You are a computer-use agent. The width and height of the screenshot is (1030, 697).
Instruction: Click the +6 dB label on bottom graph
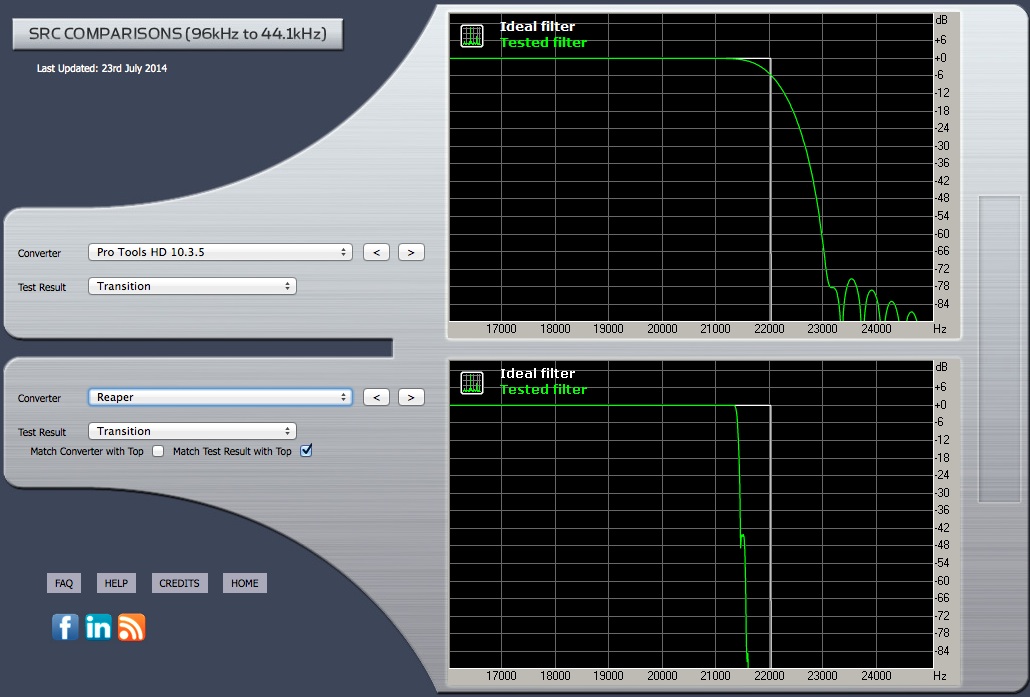[941, 387]
